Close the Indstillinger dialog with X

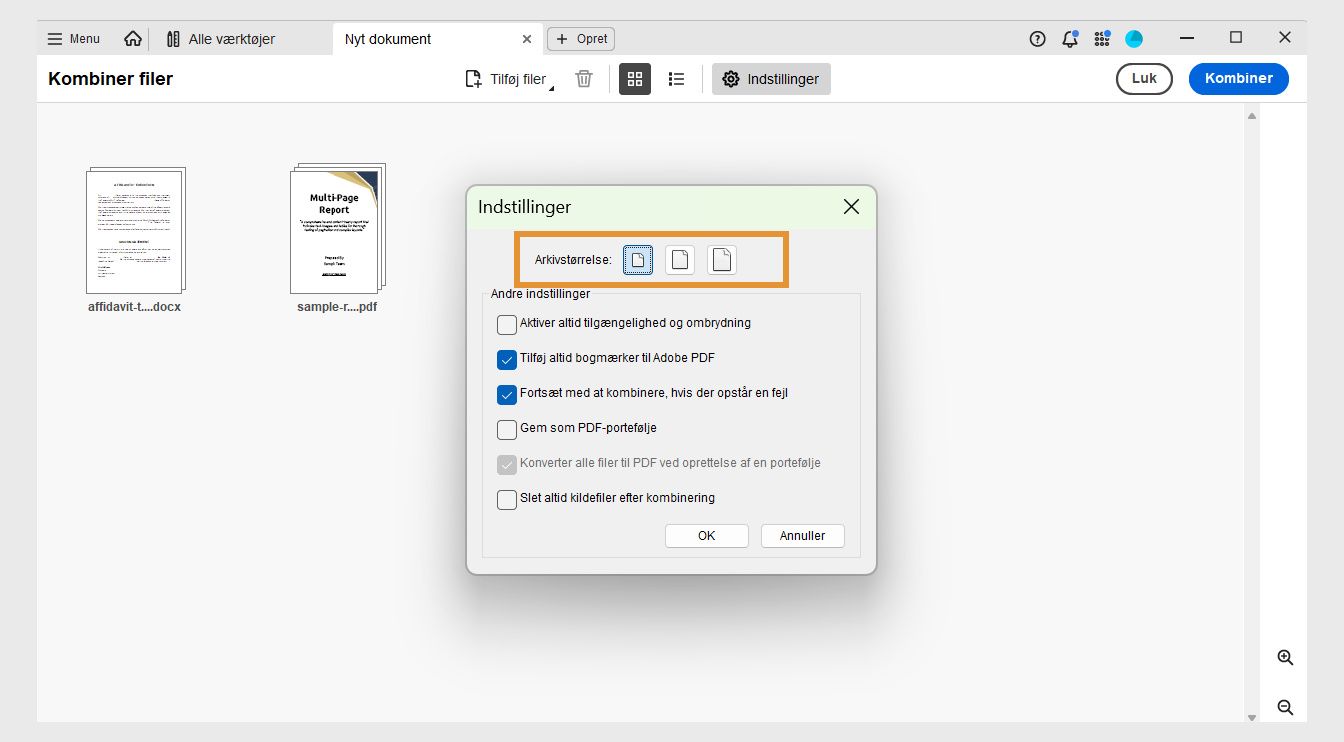click(x=851, y=207)
